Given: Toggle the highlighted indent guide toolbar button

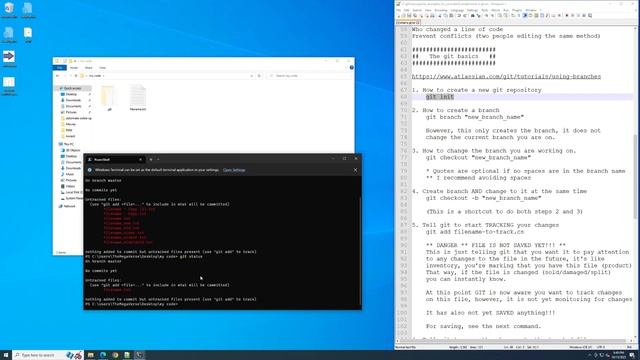Looking at the screenshot, I should coord(525,16).
